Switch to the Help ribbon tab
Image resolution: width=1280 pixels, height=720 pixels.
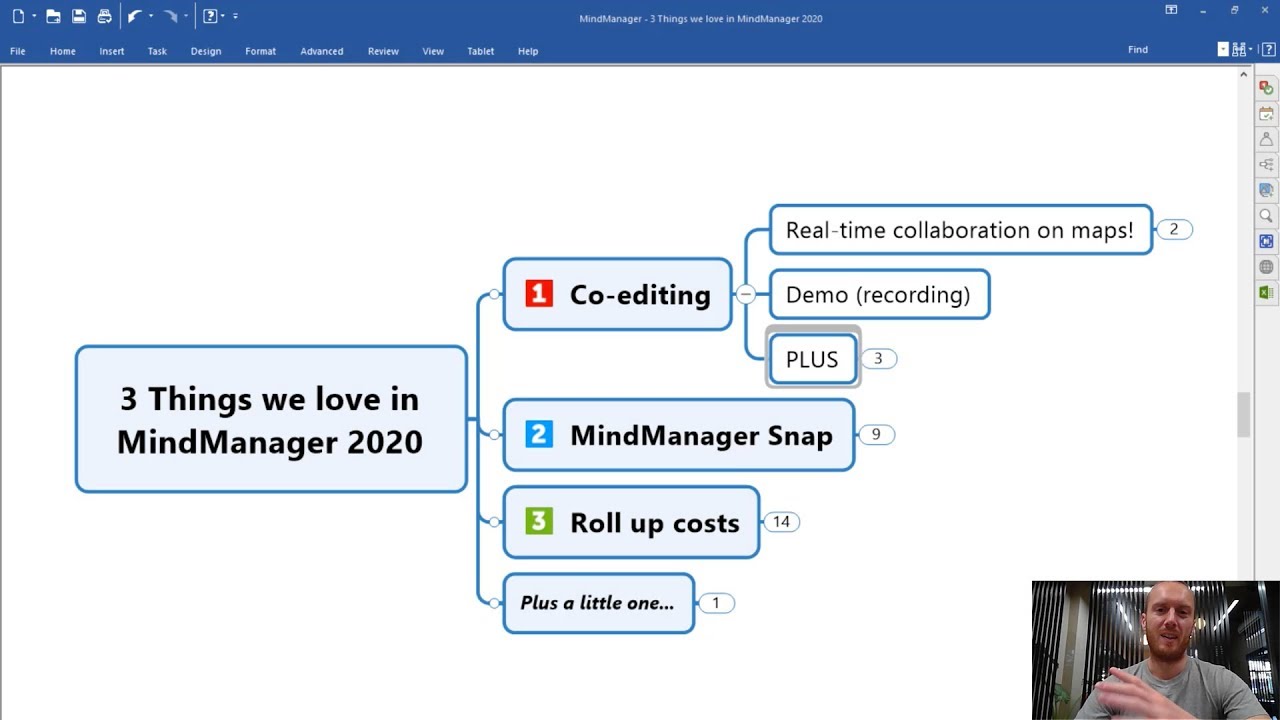(x=528, y=51)
